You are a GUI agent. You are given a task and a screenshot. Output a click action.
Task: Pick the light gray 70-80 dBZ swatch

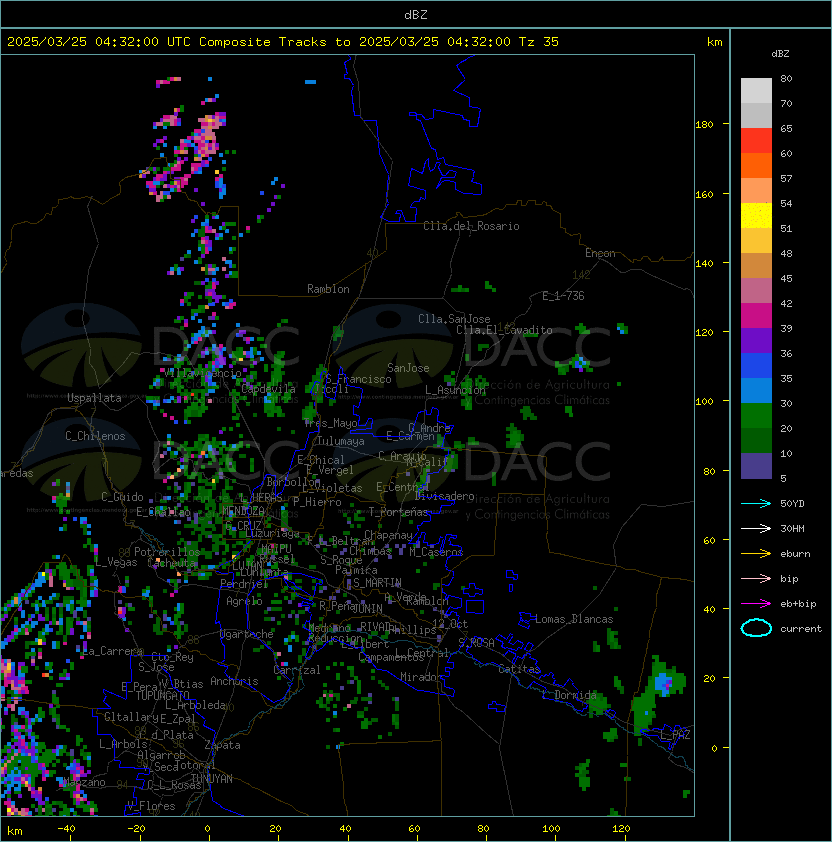pyautogui.click(x=756, y=90)
